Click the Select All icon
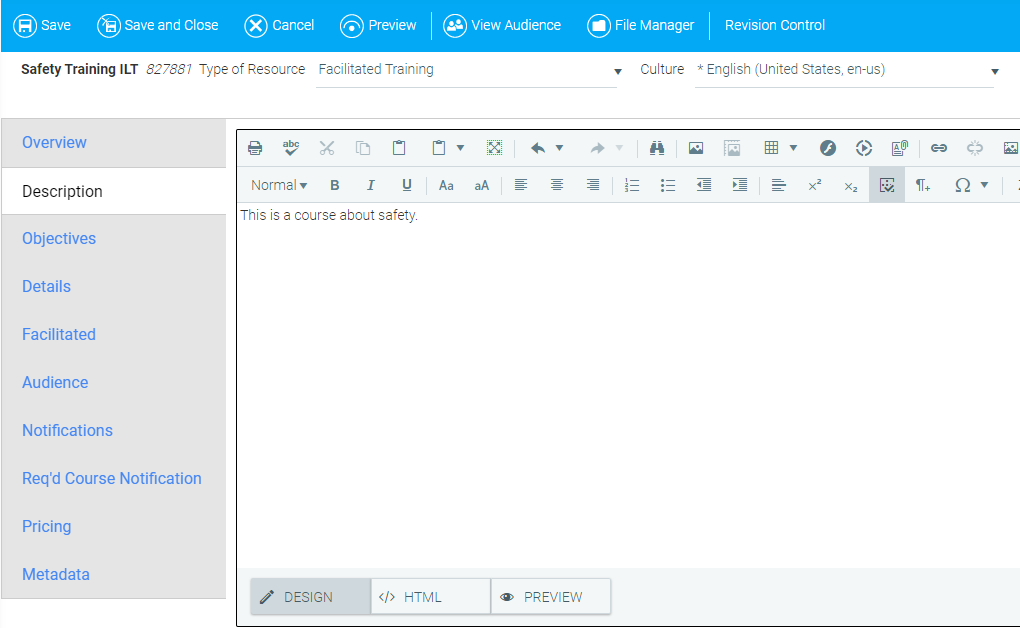 click(494, 148)
